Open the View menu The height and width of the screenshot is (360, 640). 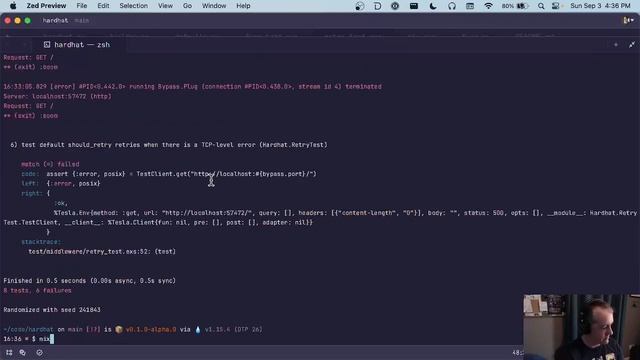pos(165,6)
